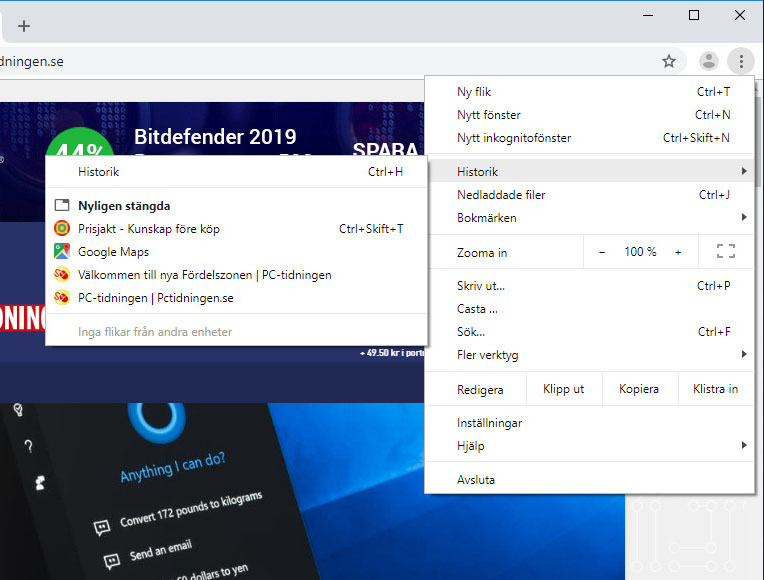The image size is (764, 580).
Task: Click the 100 % zoom value
Action: tap(640, 252)
